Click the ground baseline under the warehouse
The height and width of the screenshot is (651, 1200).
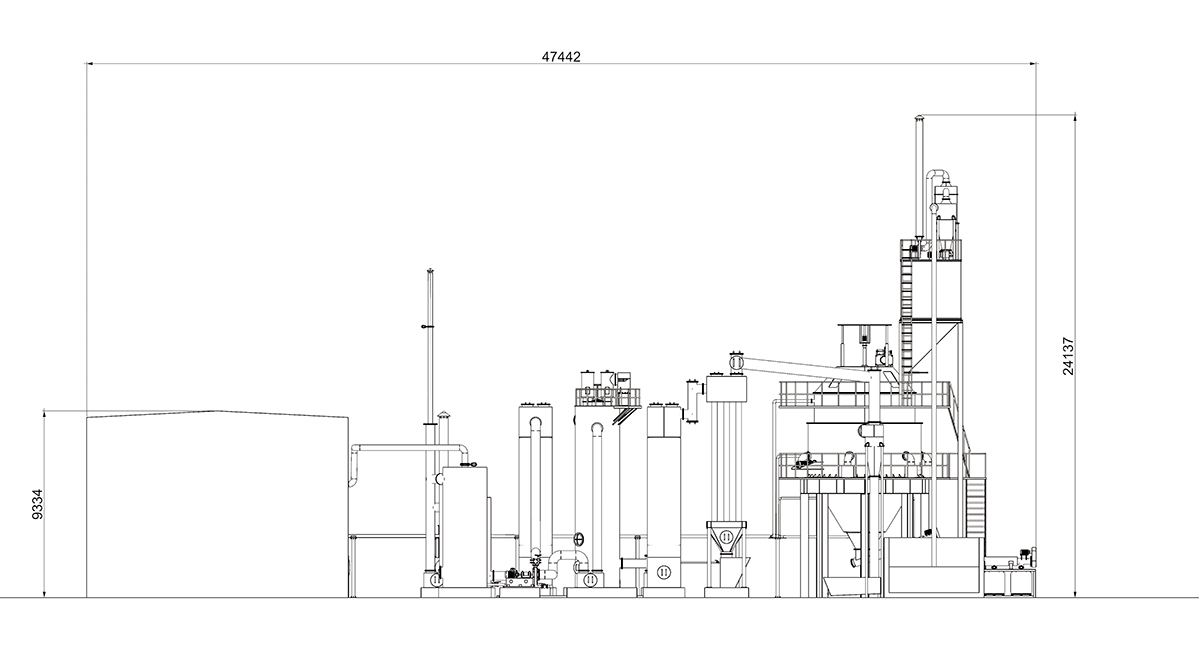point(200,598)
